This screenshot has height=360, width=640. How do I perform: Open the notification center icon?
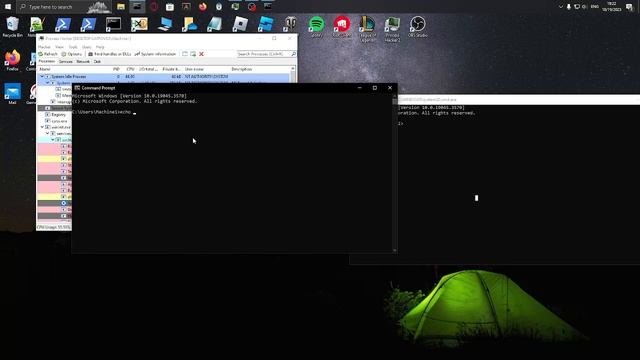tap(629, 7)
